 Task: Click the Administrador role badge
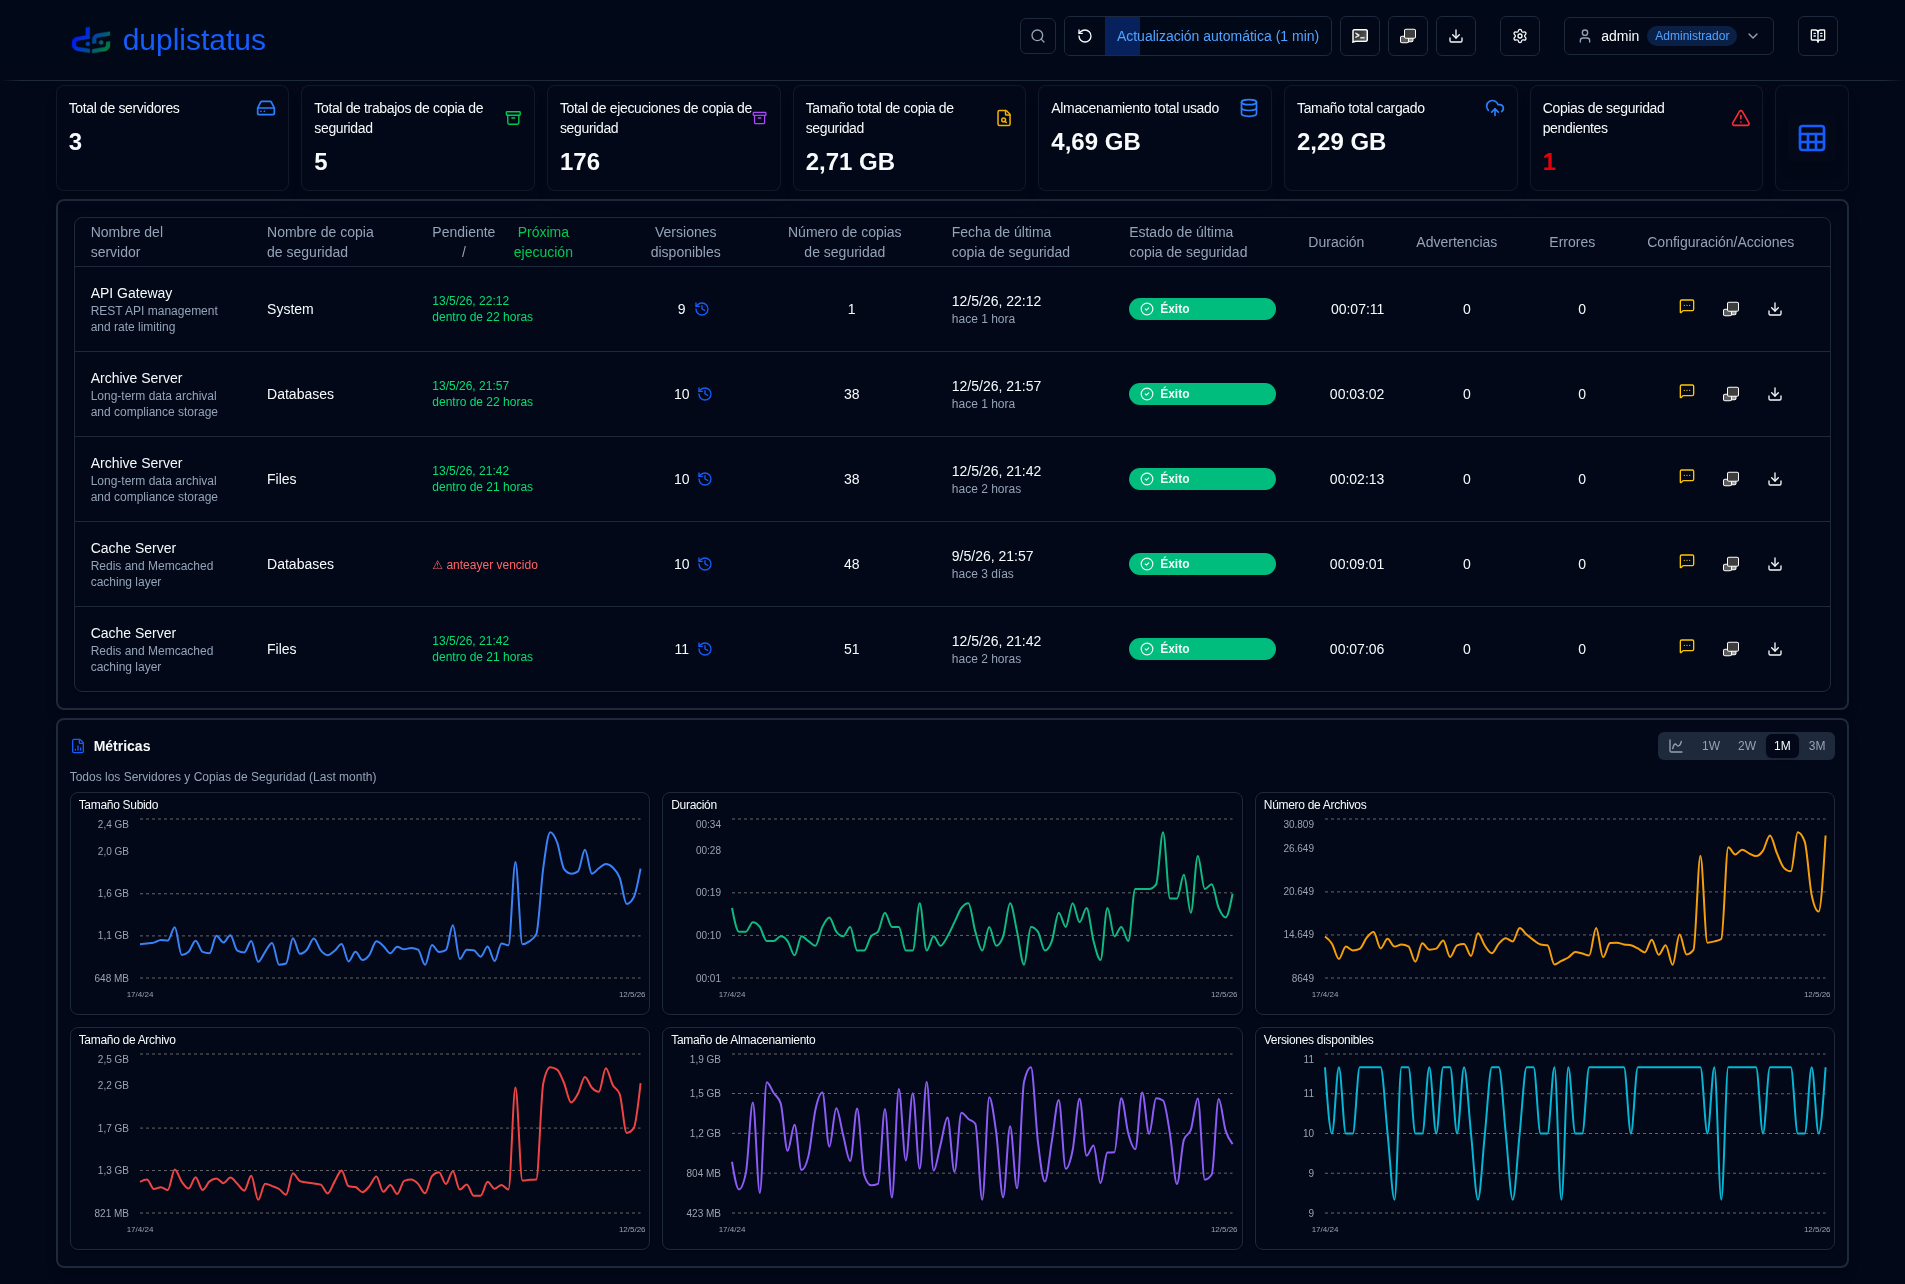(x=1691, y=36)
